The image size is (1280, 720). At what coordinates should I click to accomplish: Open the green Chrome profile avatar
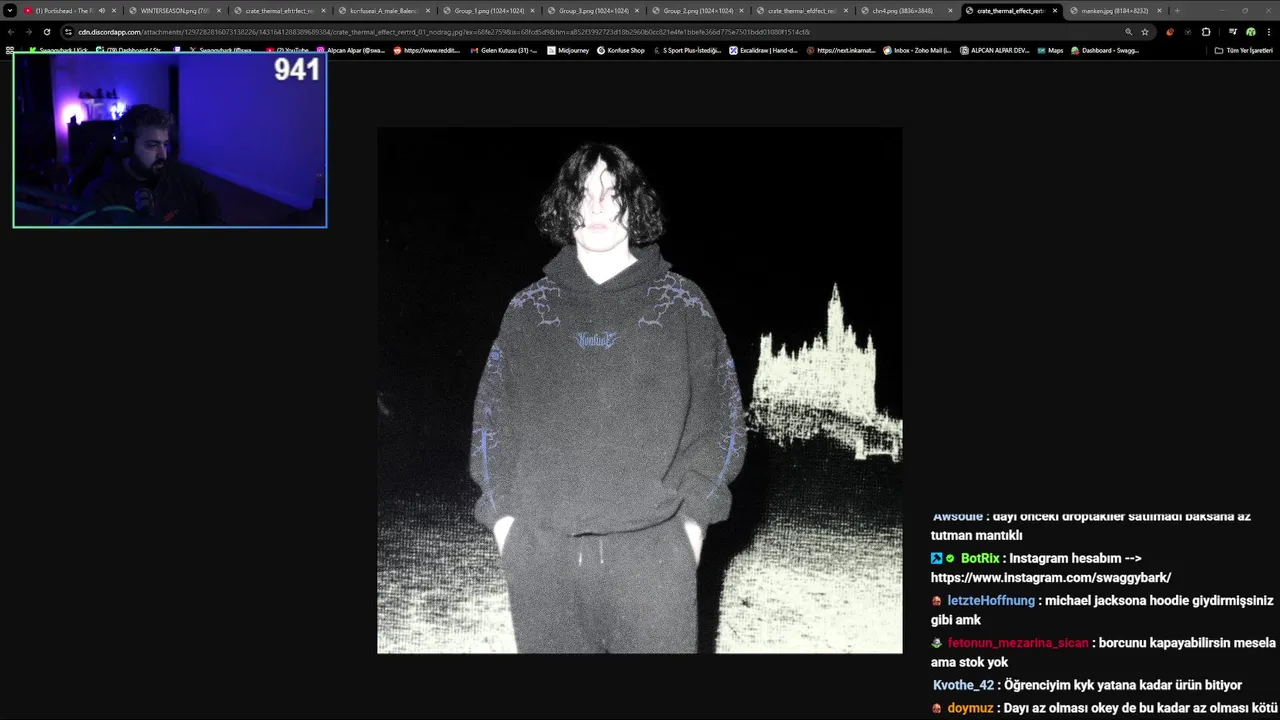point(1250,32)
